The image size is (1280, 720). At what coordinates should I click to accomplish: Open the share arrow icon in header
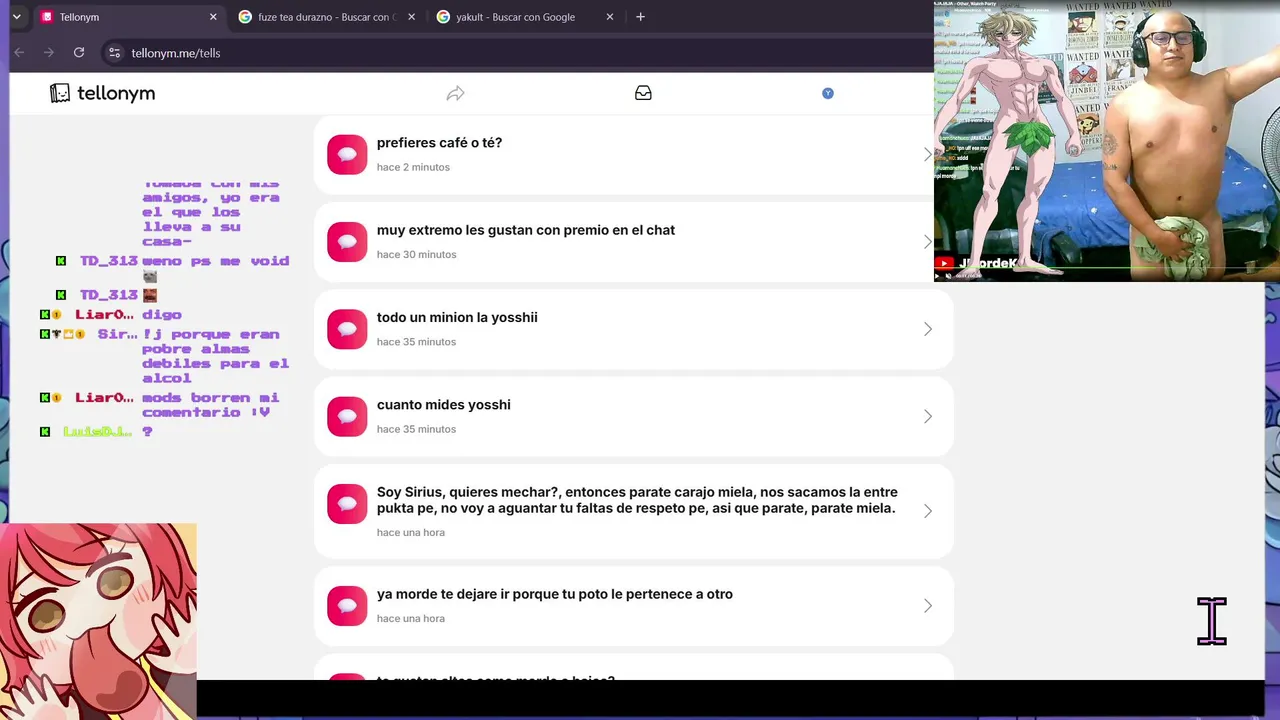click(x=456, y=93)
